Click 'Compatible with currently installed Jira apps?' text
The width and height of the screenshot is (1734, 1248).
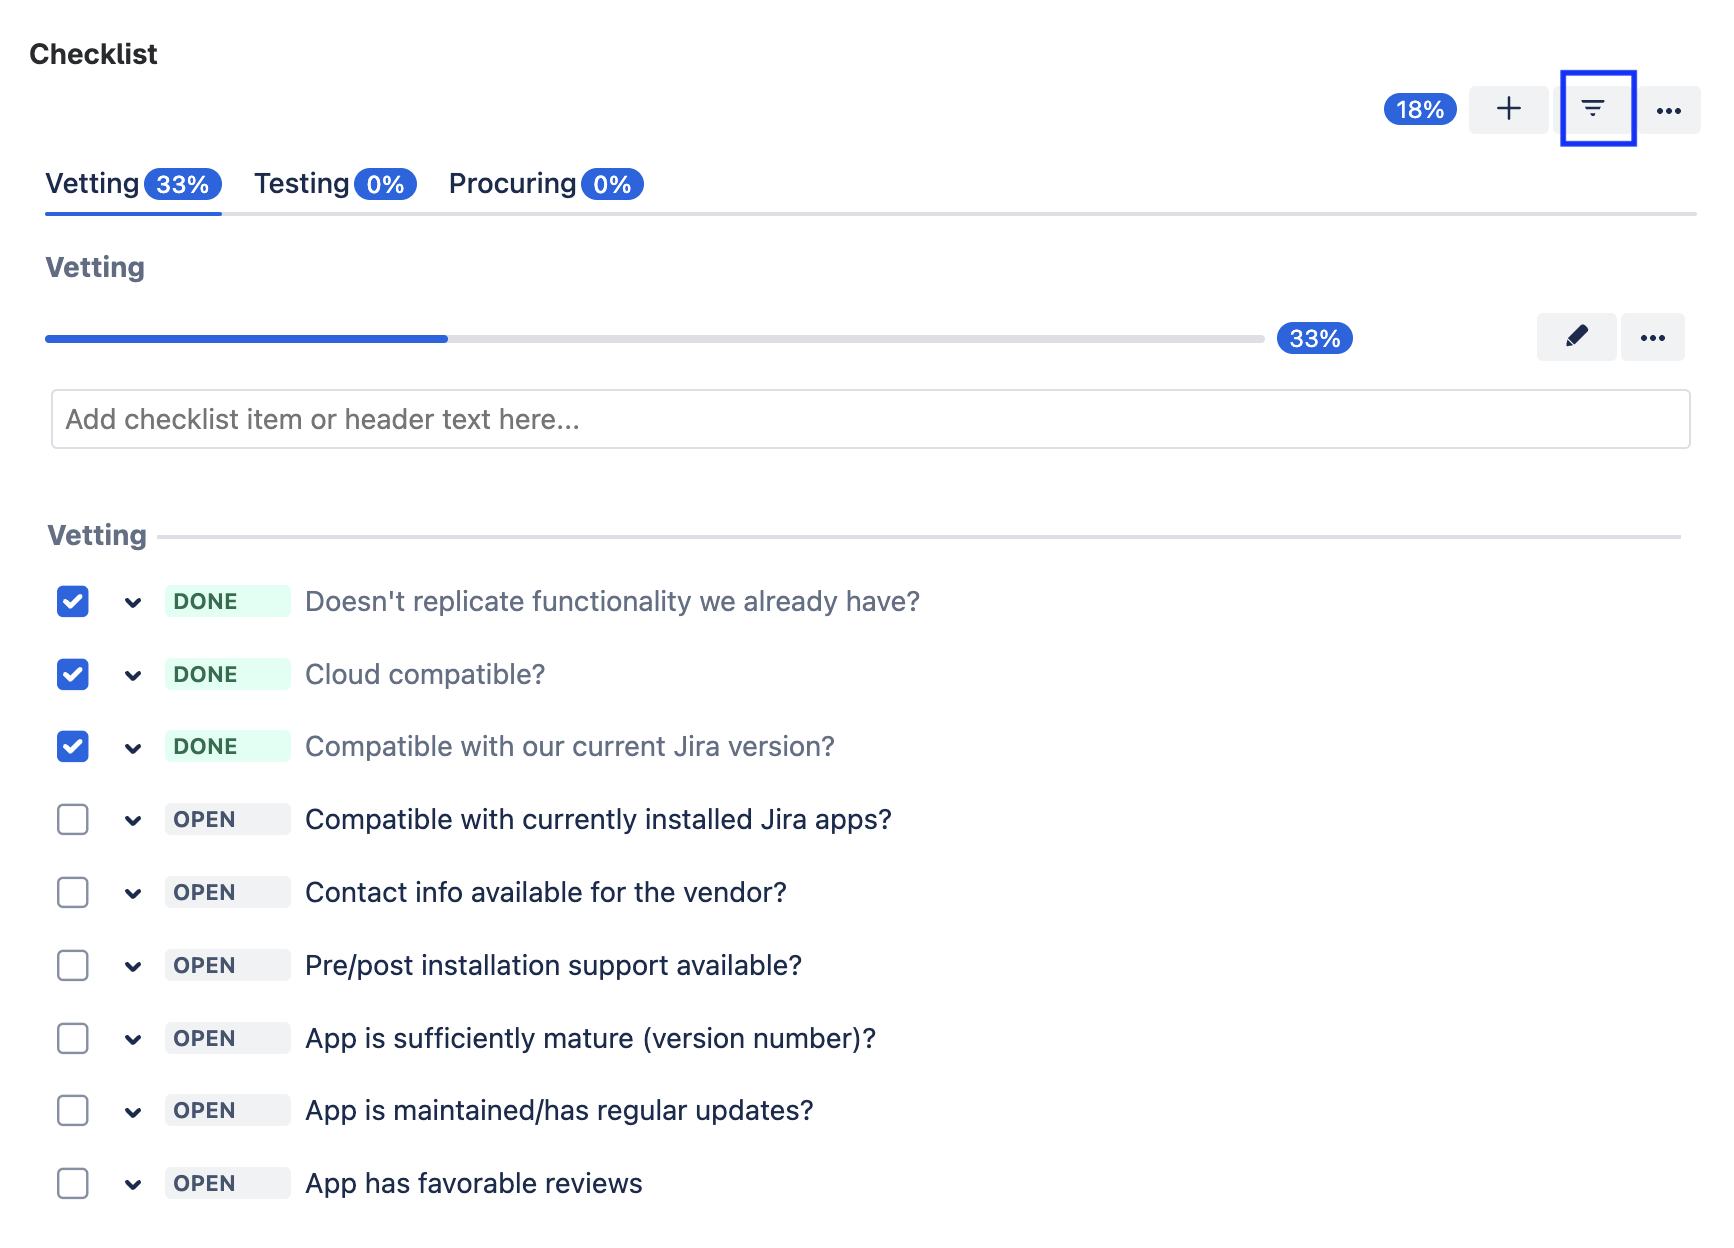coord(598,820)
